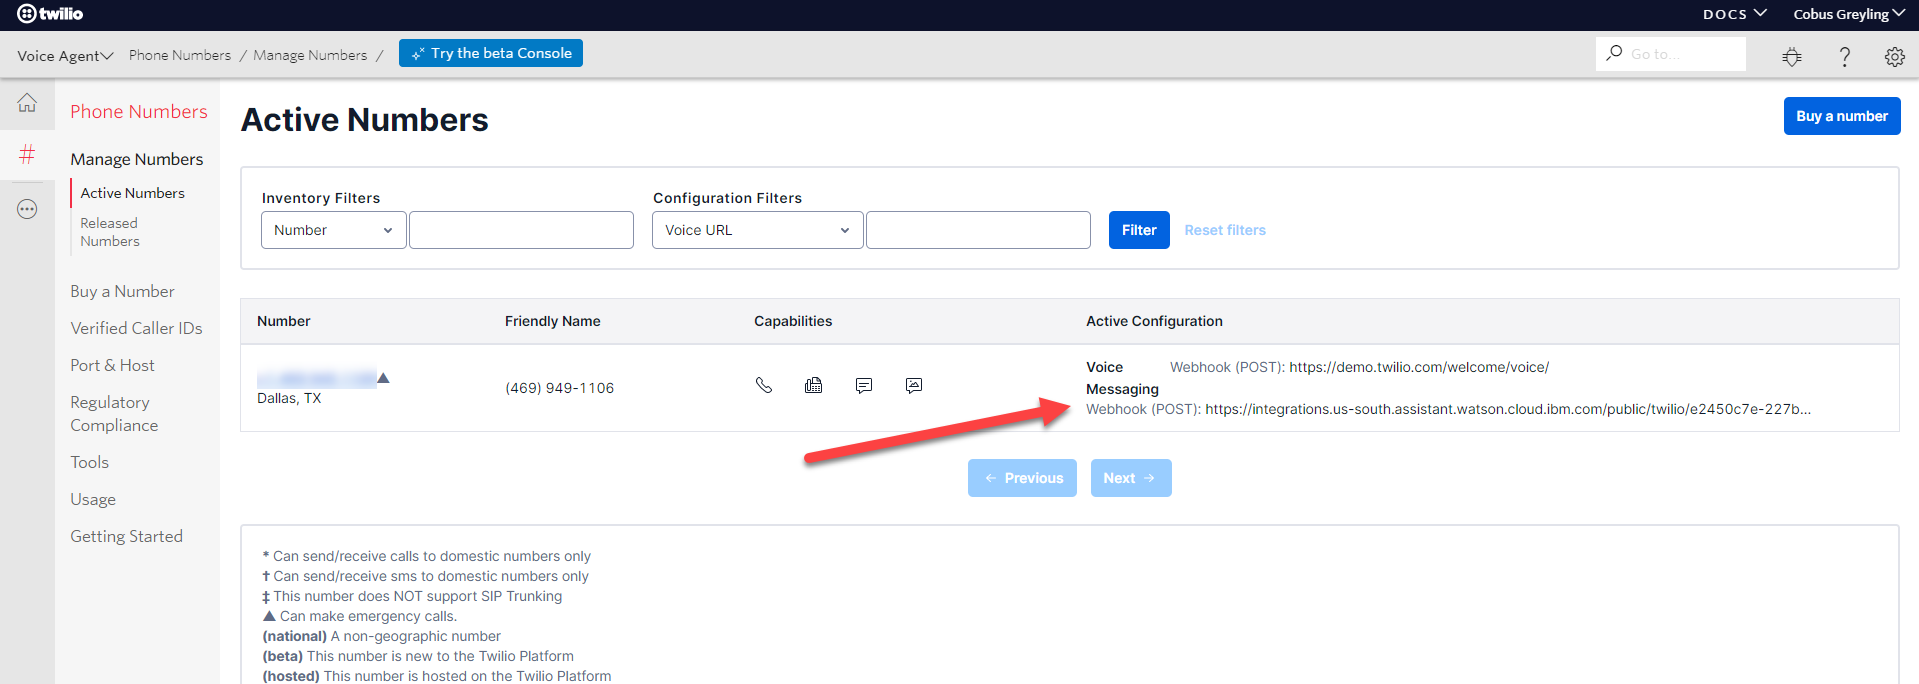Open Regulatory Compliance sidebar item
Viewport: 1919px width, 684px height.
pos(114,413)
